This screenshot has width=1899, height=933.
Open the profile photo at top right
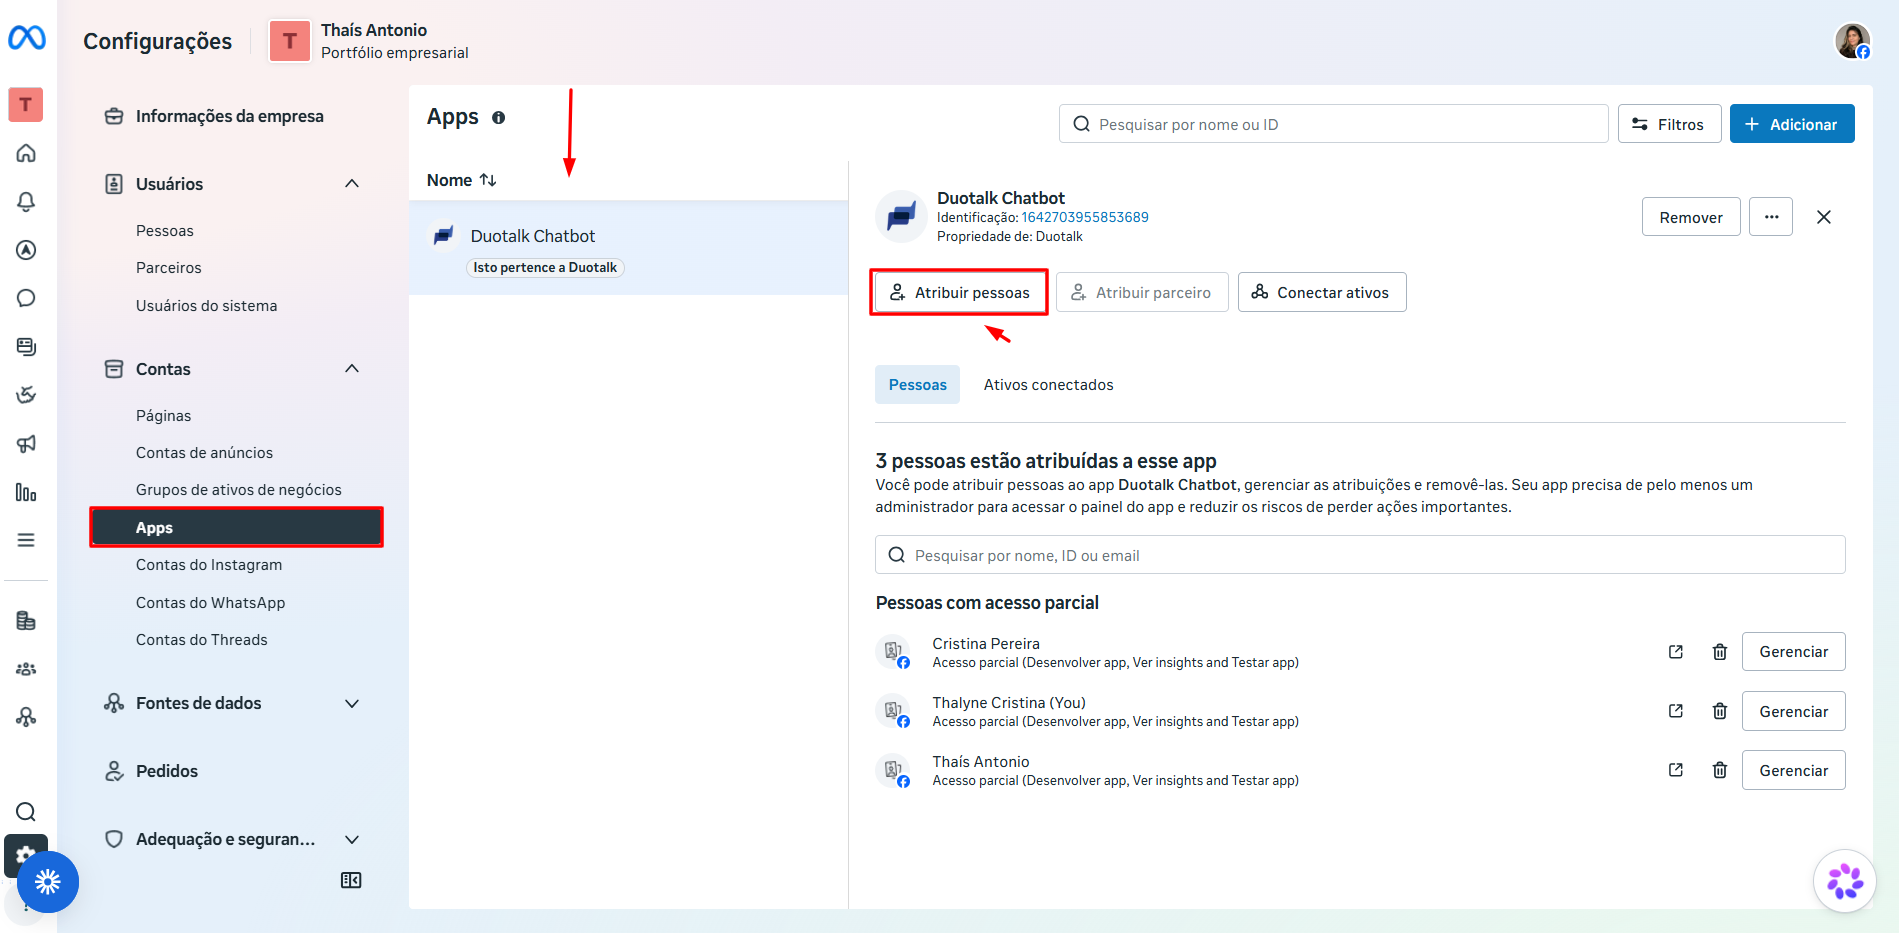pos(1852,41)
